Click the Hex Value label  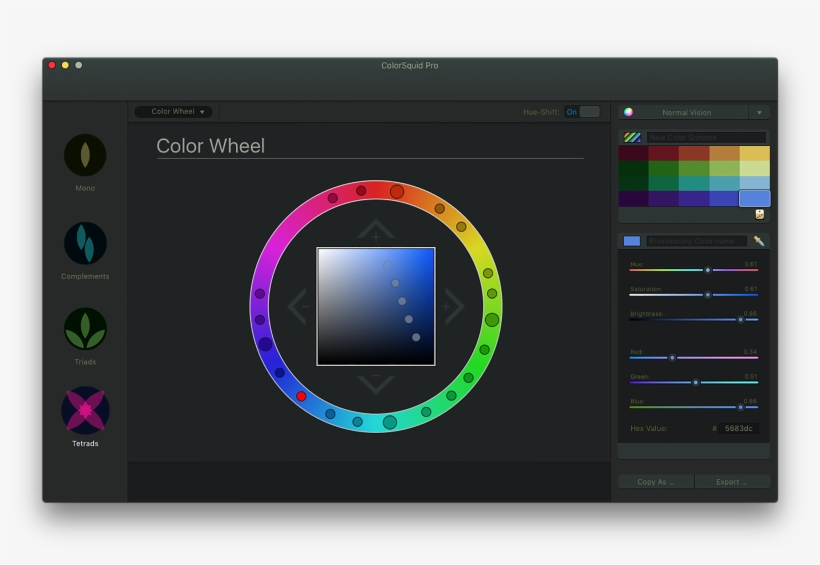pos(648,428)
